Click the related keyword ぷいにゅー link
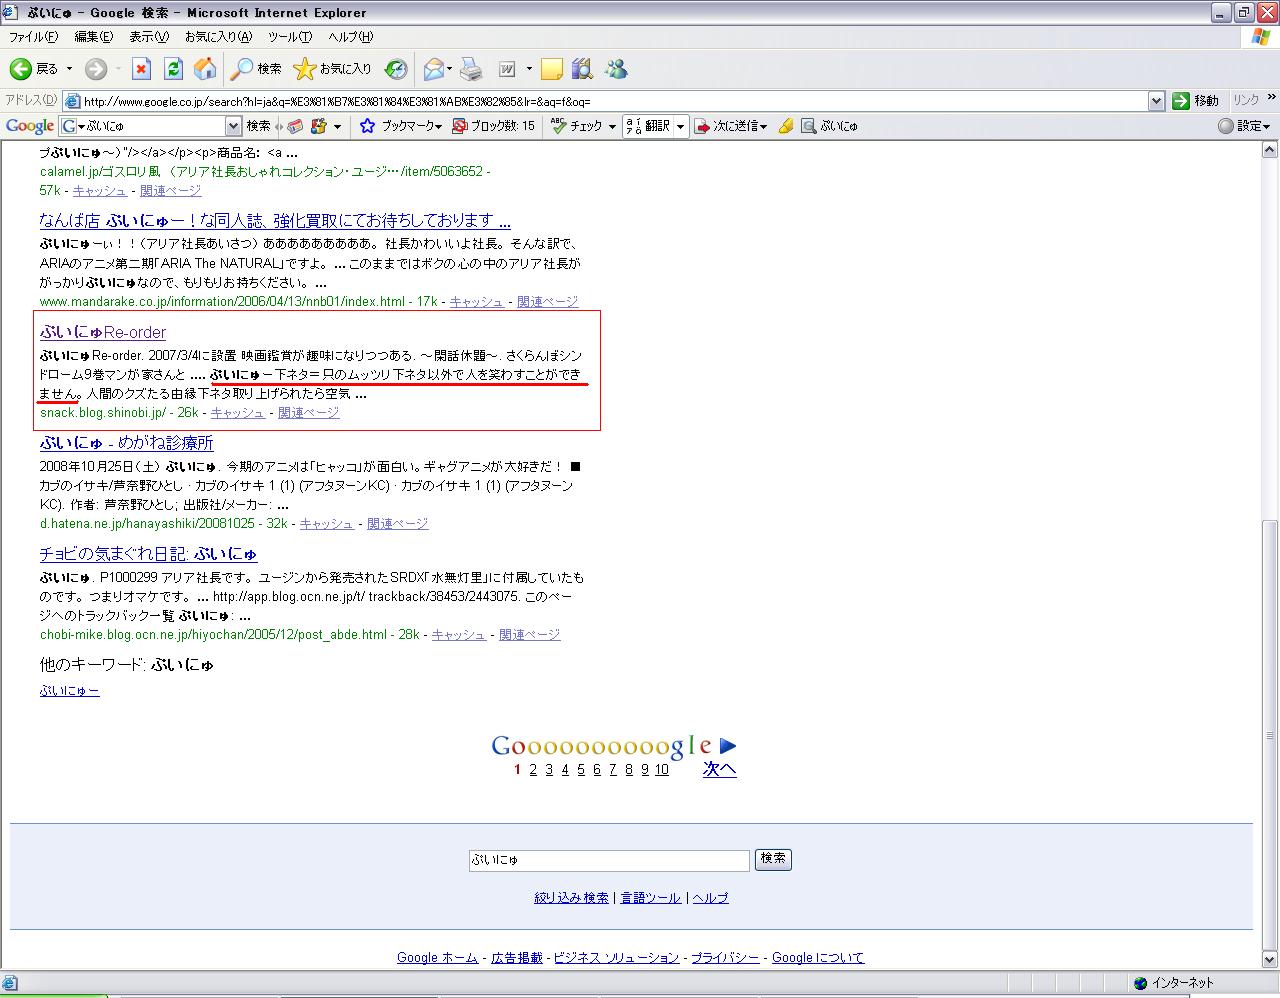This screenshot has width=1280, height=998. tap(70, 691)
